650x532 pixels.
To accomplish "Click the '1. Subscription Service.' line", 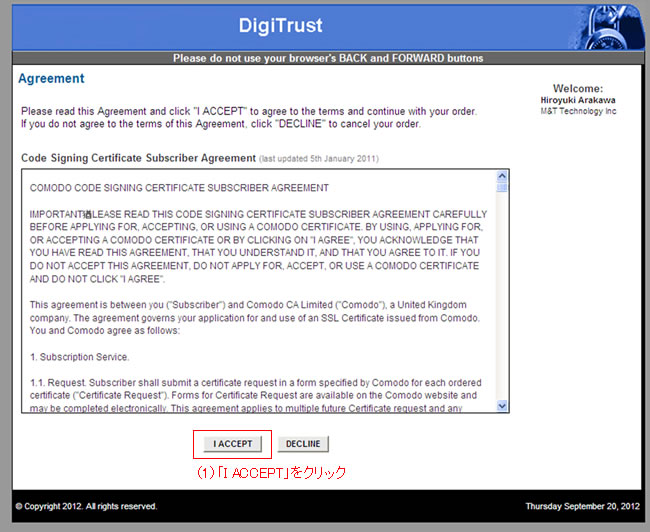I will [x=80, y=357].
